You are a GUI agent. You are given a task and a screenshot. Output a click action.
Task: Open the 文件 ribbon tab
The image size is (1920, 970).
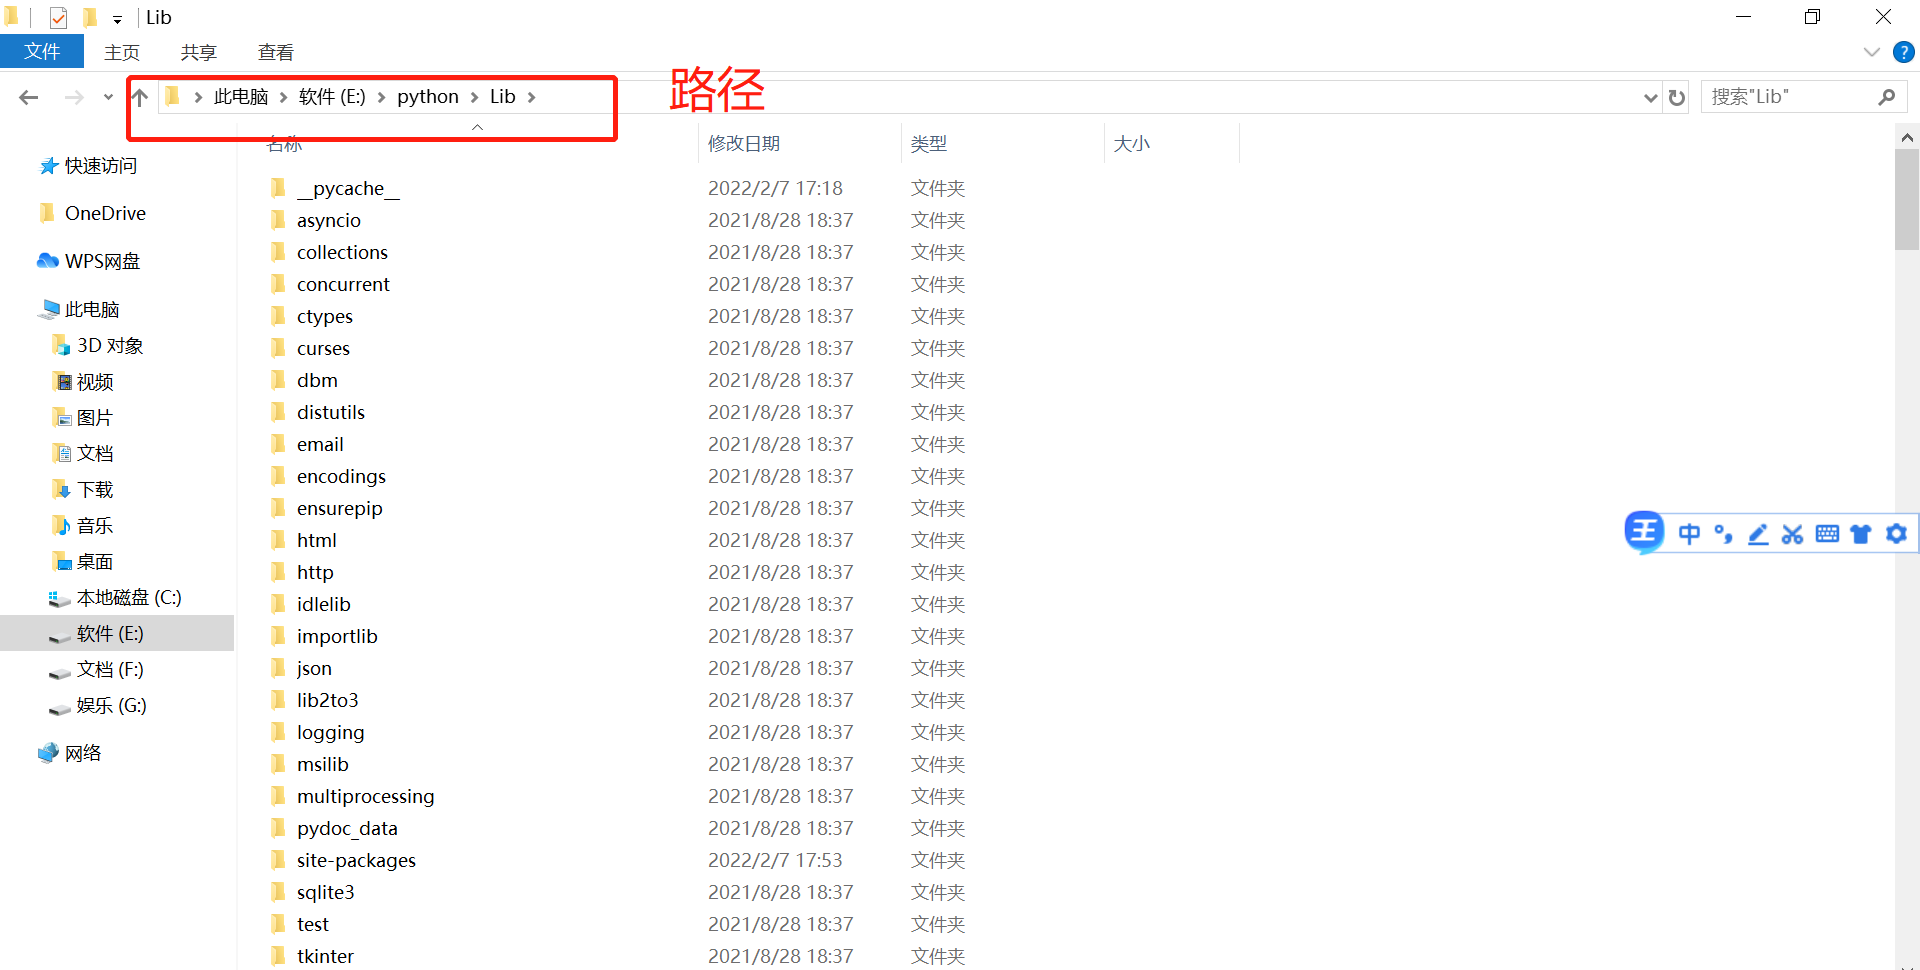(42, 52)
